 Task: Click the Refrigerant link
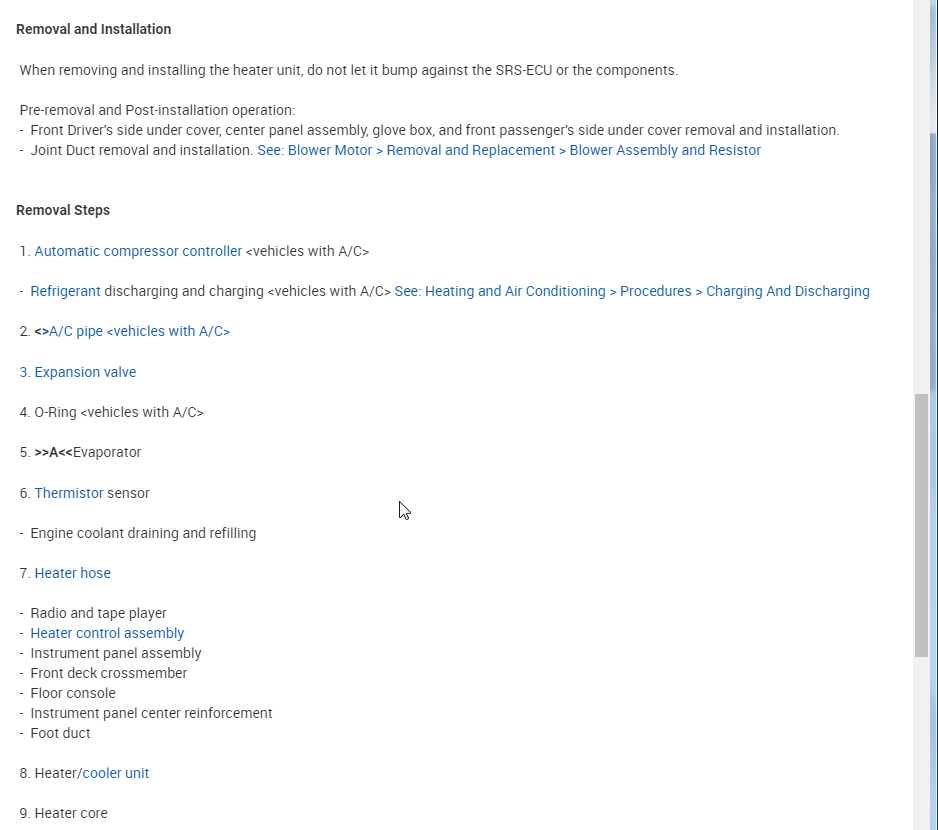[65, 291]
